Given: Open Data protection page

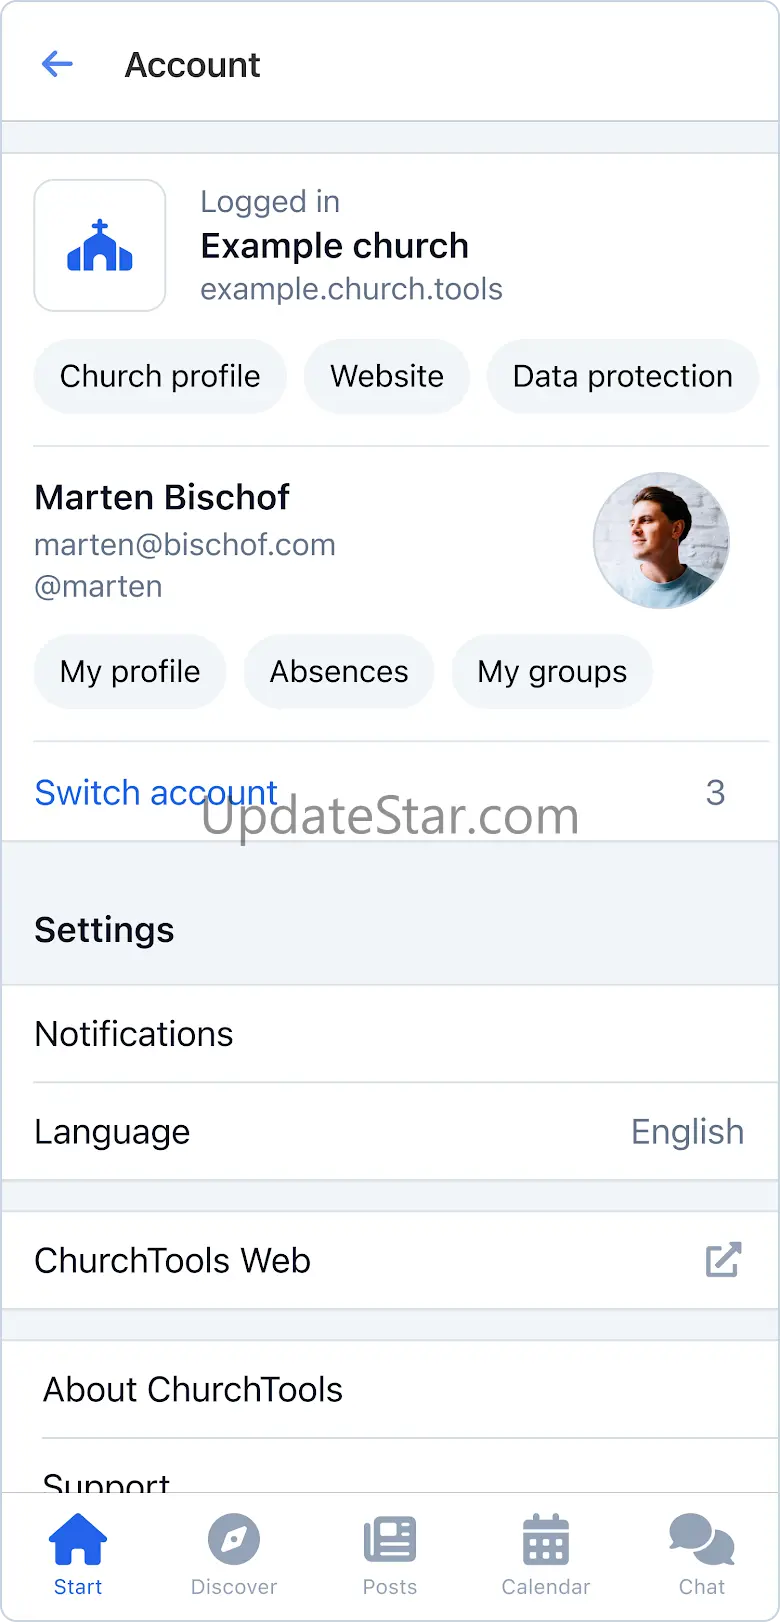Looking at the screenshot, I should pos(622,376).
